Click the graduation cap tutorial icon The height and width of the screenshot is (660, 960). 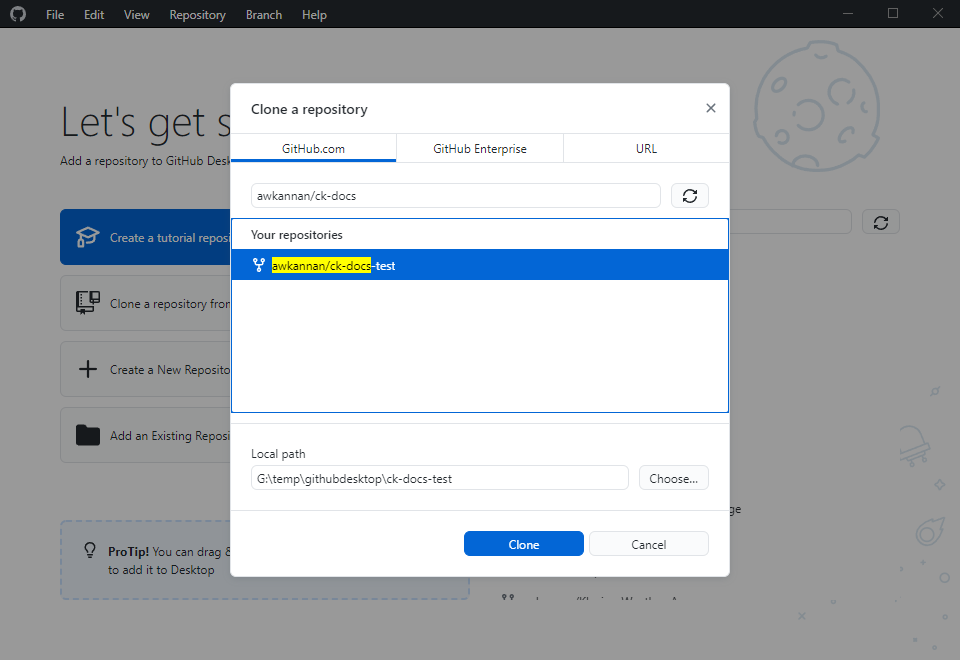88,237
